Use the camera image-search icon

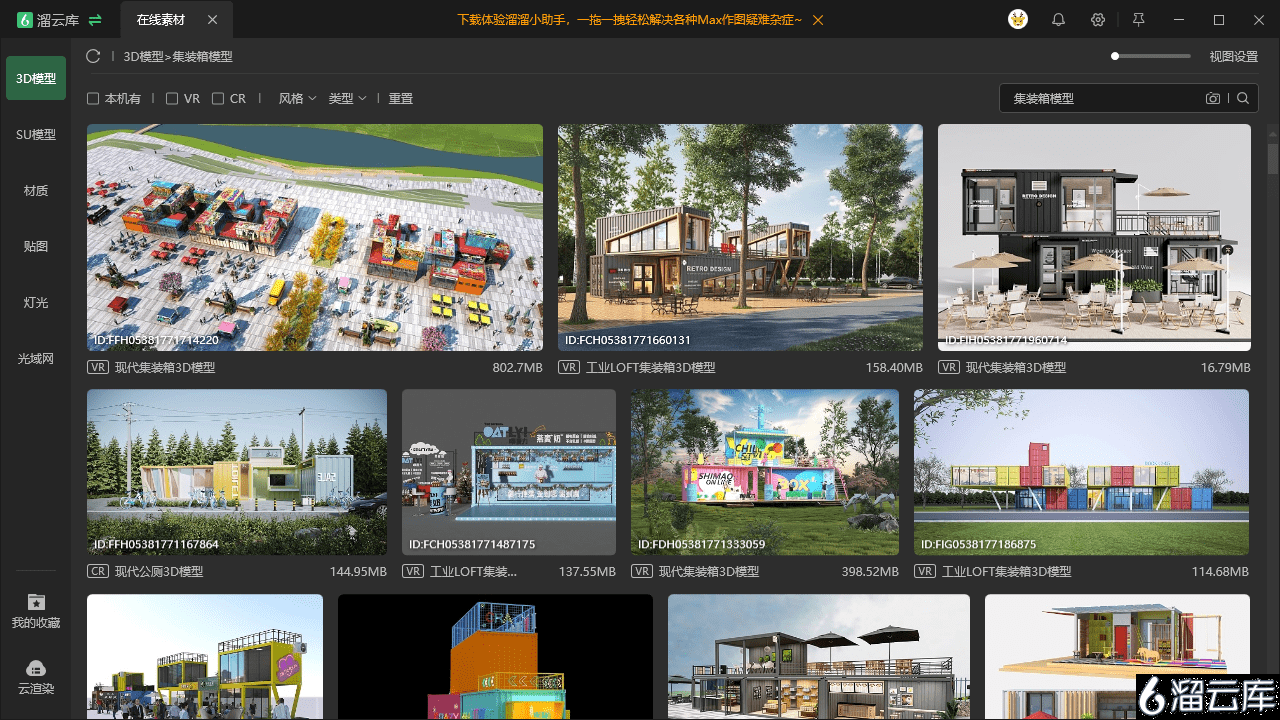click(x=1213, y=98)
